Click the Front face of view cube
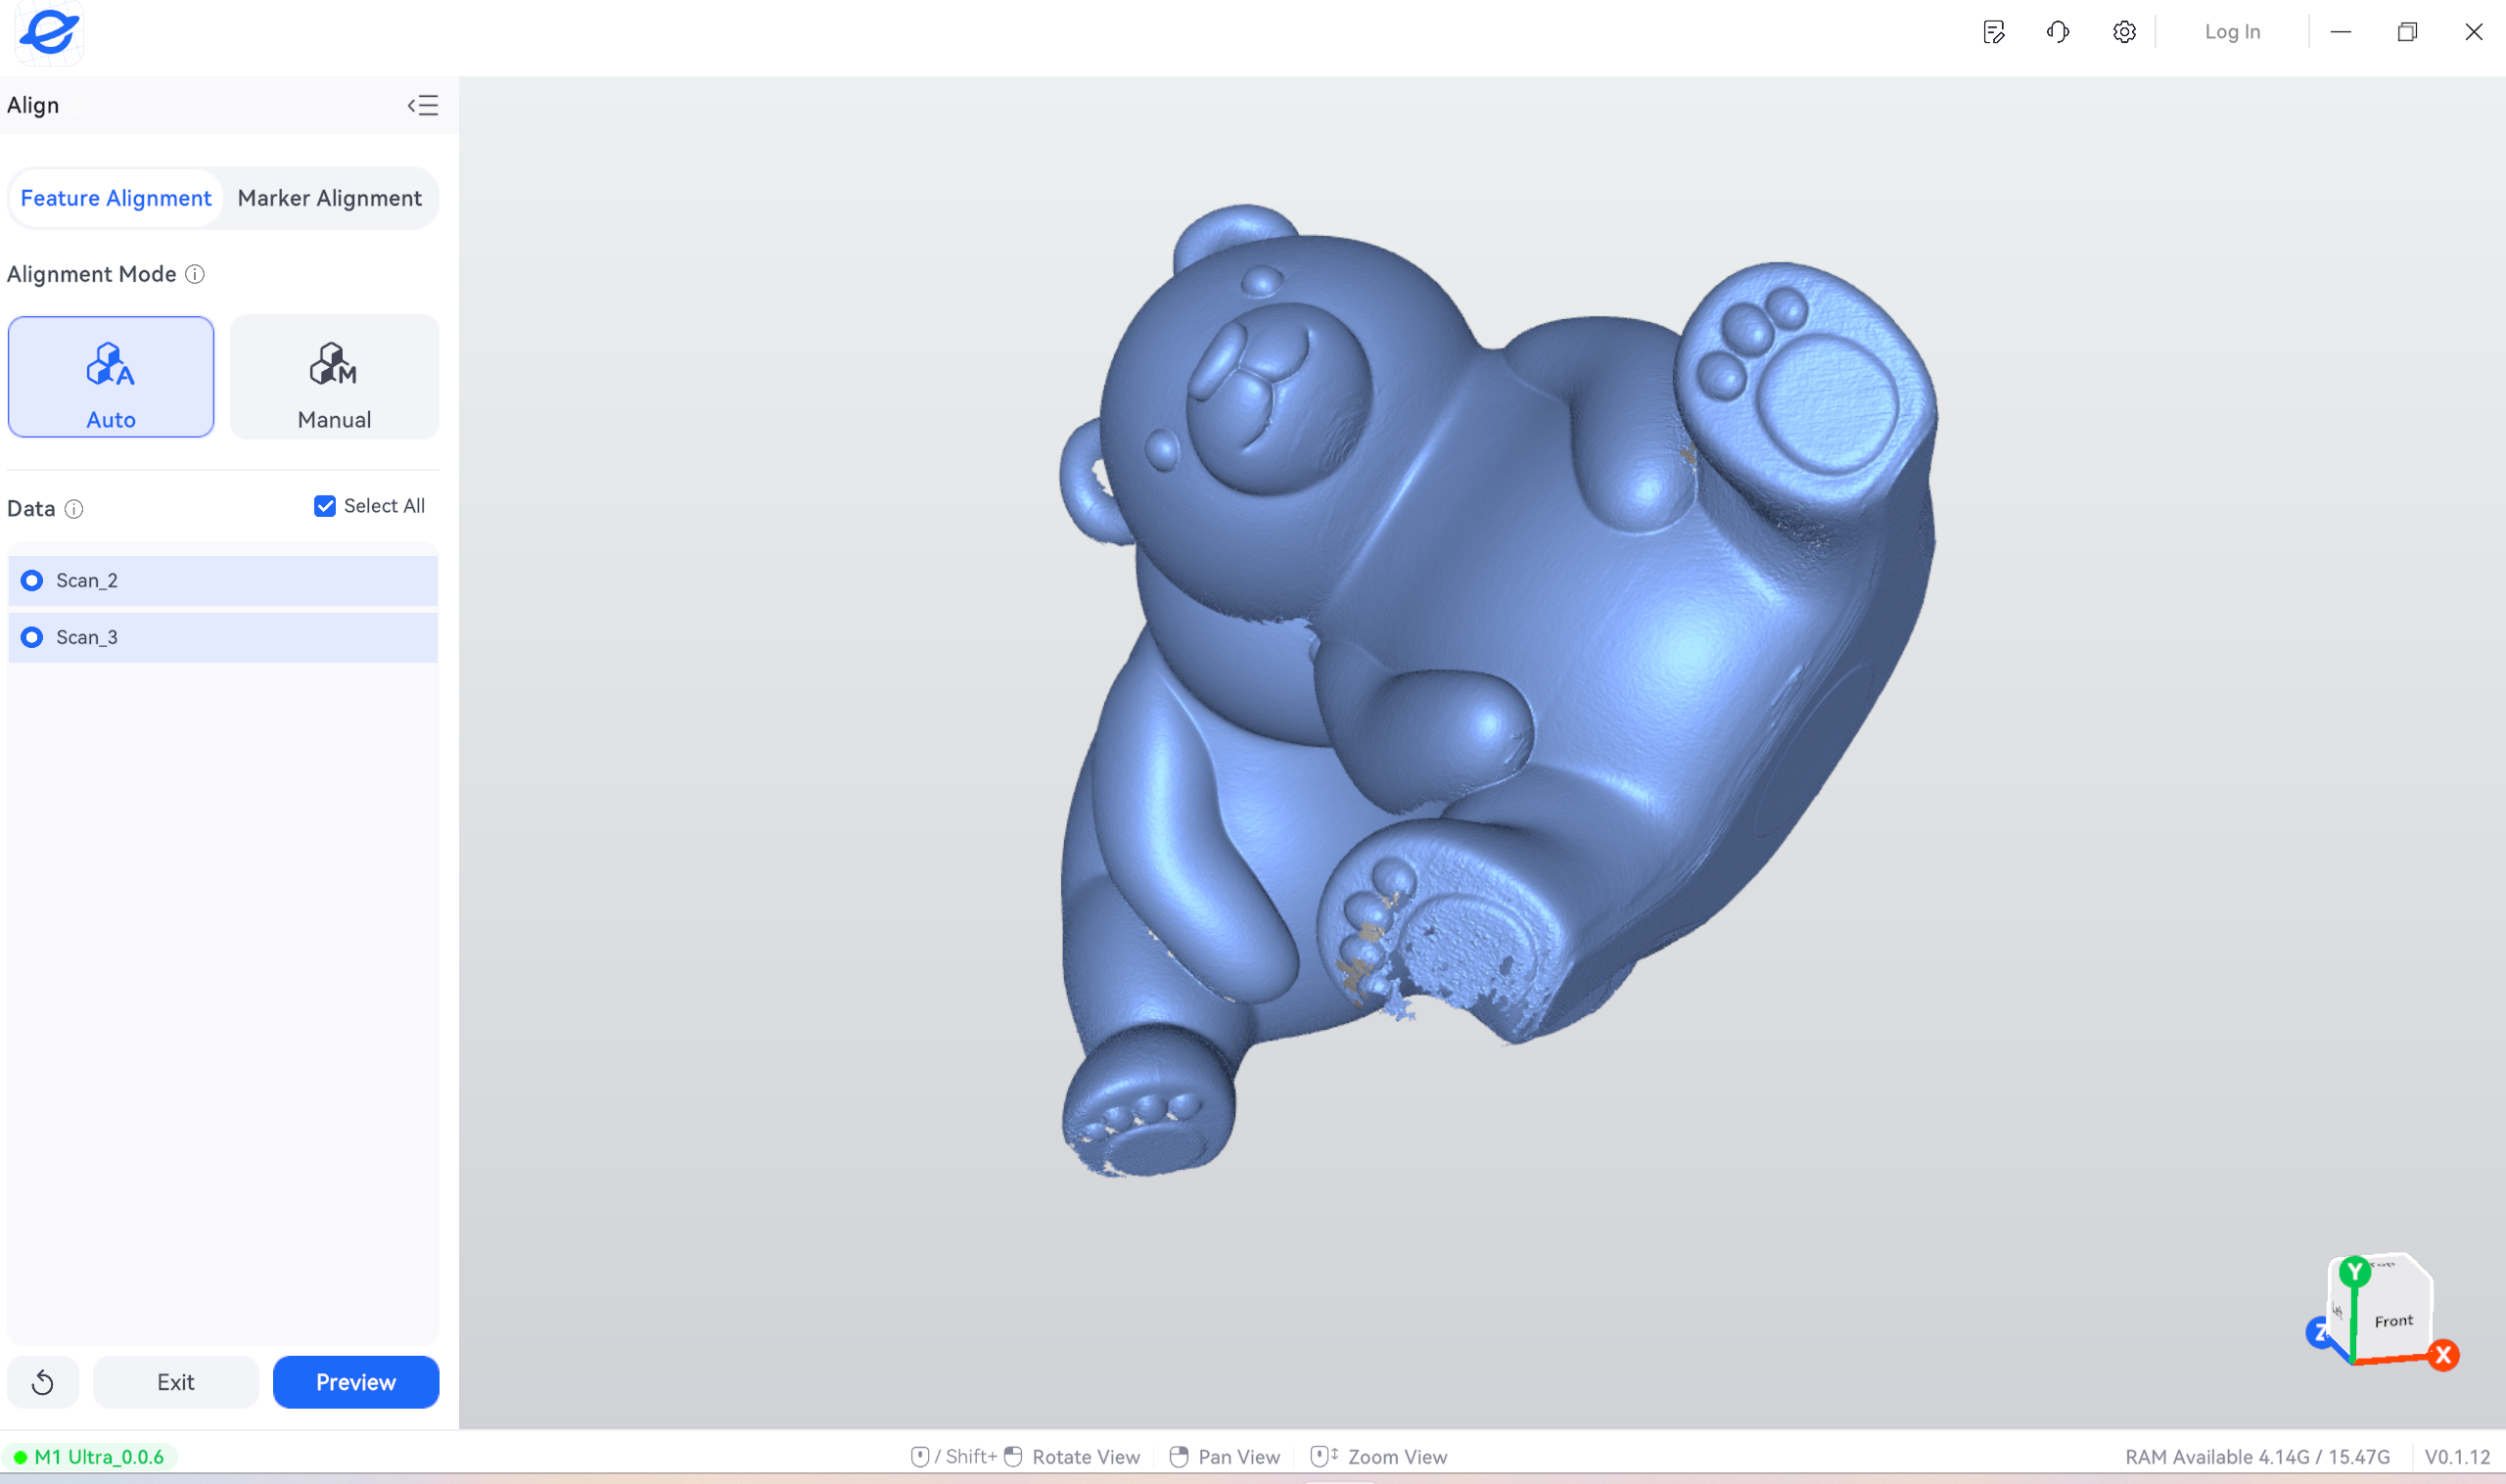 pos(2393,1321)
